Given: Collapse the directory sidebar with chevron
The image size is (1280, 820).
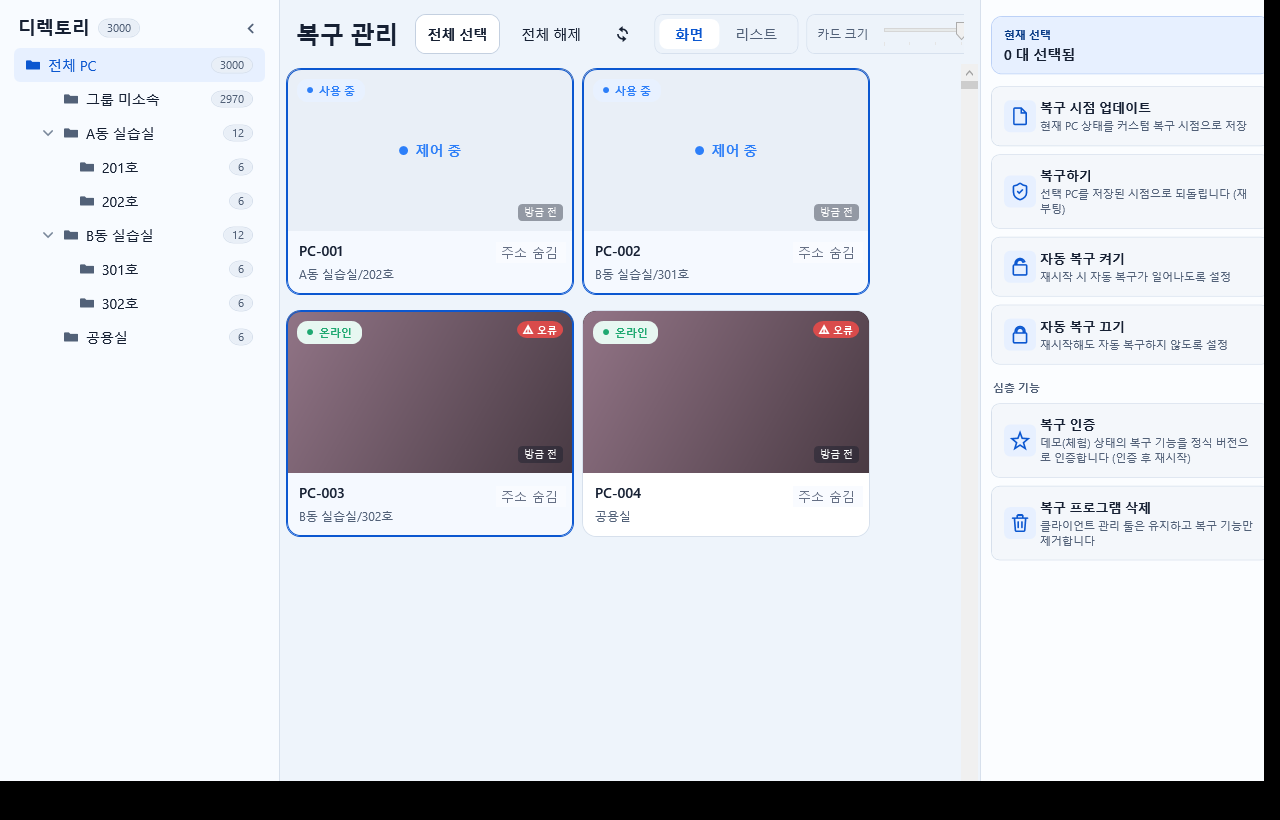Looking at the screenshot, I should click(x=251, y=28).
